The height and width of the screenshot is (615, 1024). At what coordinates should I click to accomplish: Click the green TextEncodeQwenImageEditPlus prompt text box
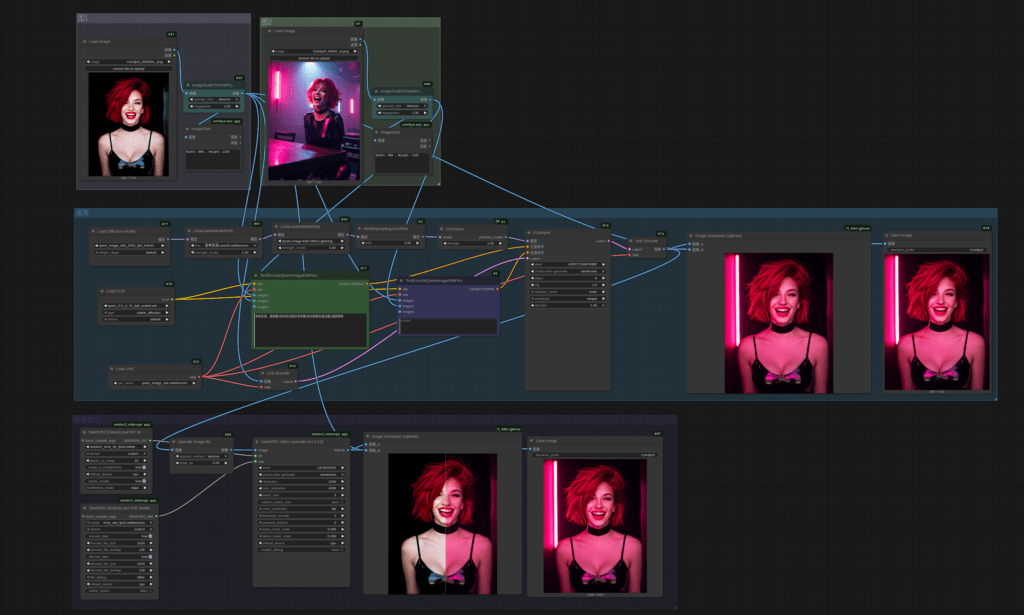[x=310, y=326]
